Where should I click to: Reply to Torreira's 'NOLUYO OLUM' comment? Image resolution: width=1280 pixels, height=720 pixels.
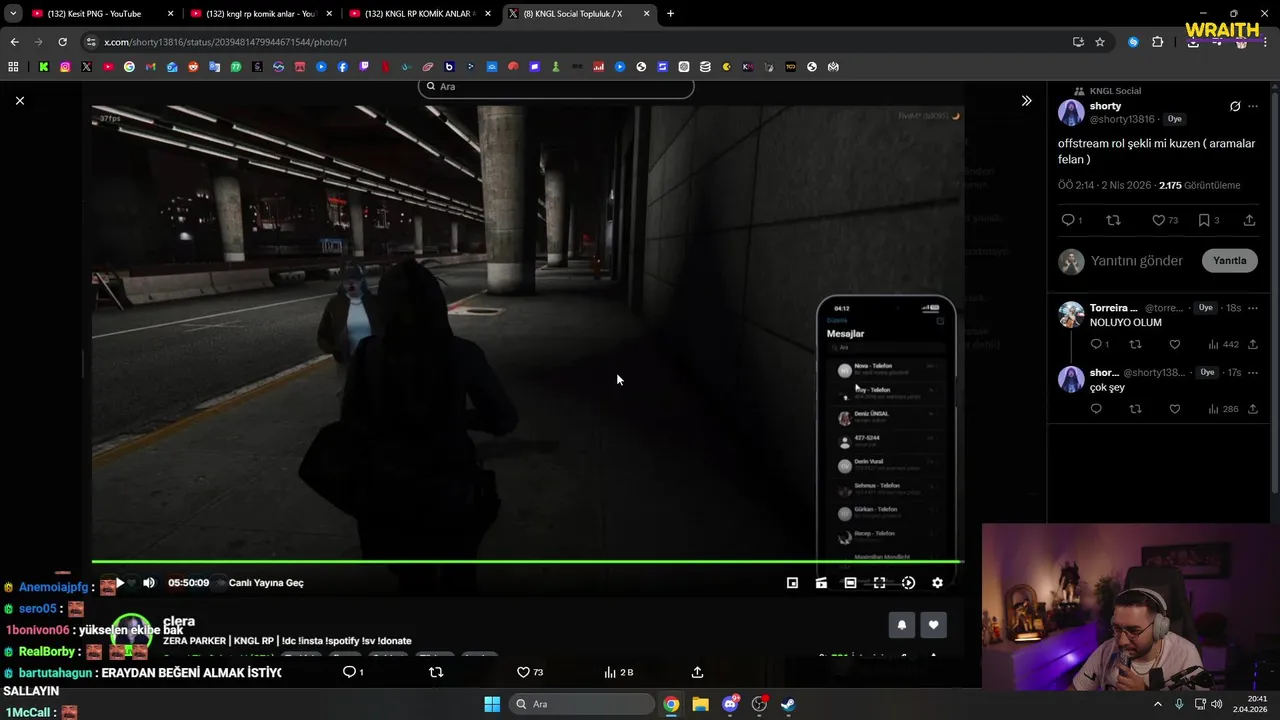1096,344
